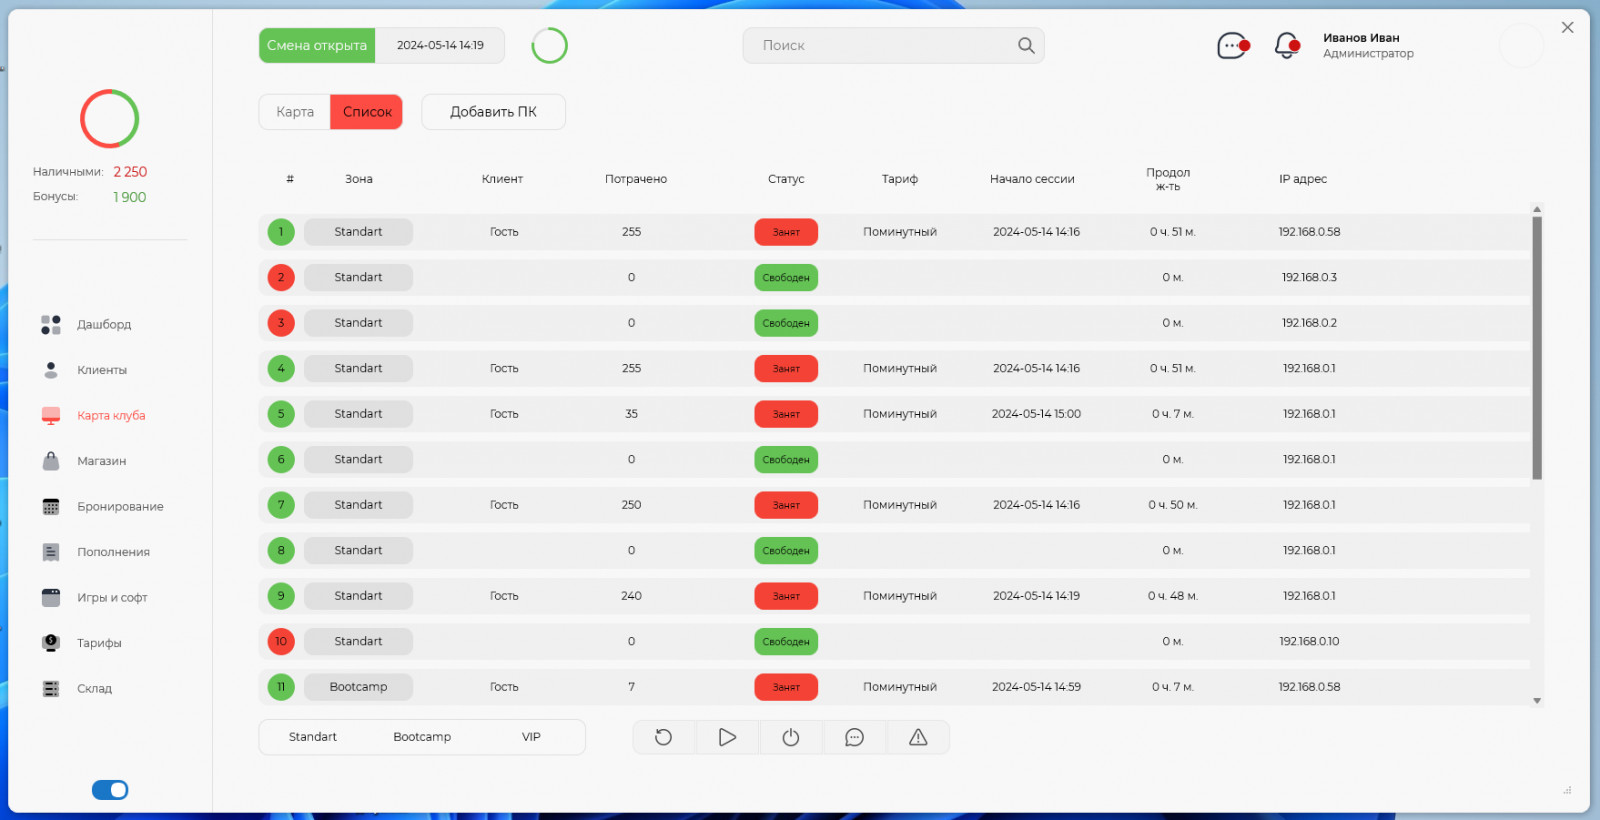This screenshot has height=820, width=1600.
Task: Click the restart PC icon
Action: click(x=663, y=738)
